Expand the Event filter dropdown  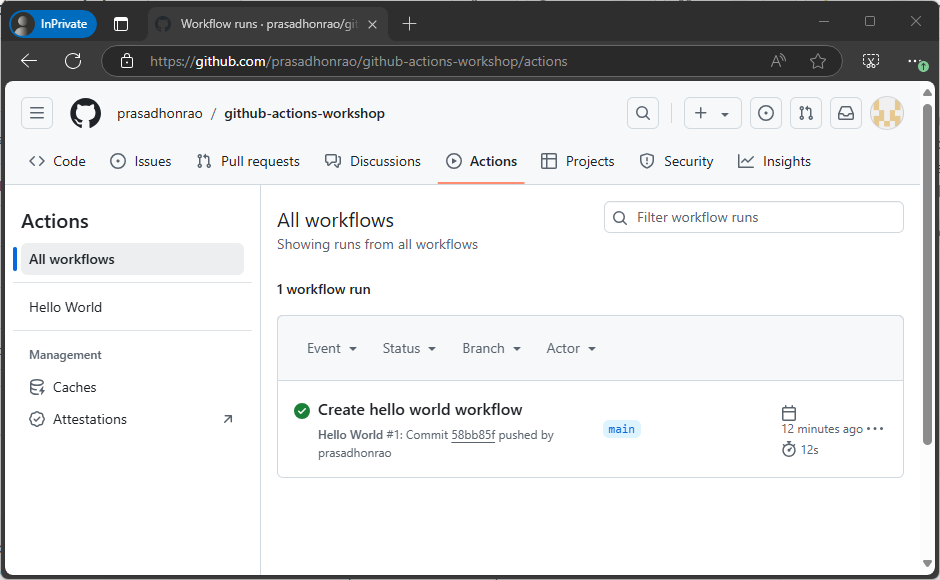(x=332, y=348)
